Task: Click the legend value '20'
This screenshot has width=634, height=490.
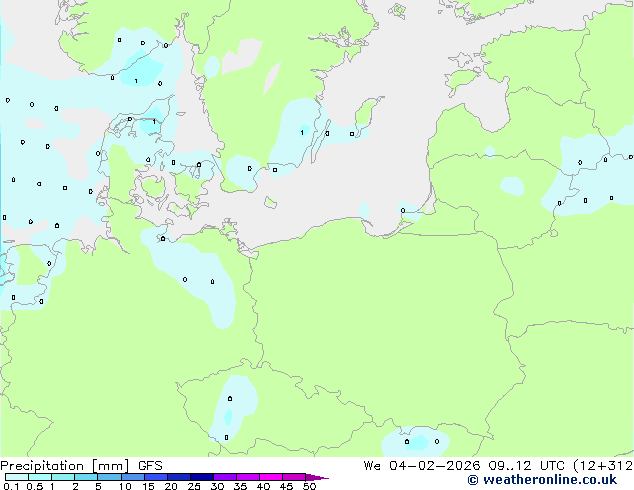Action: (x=171, y=486)
